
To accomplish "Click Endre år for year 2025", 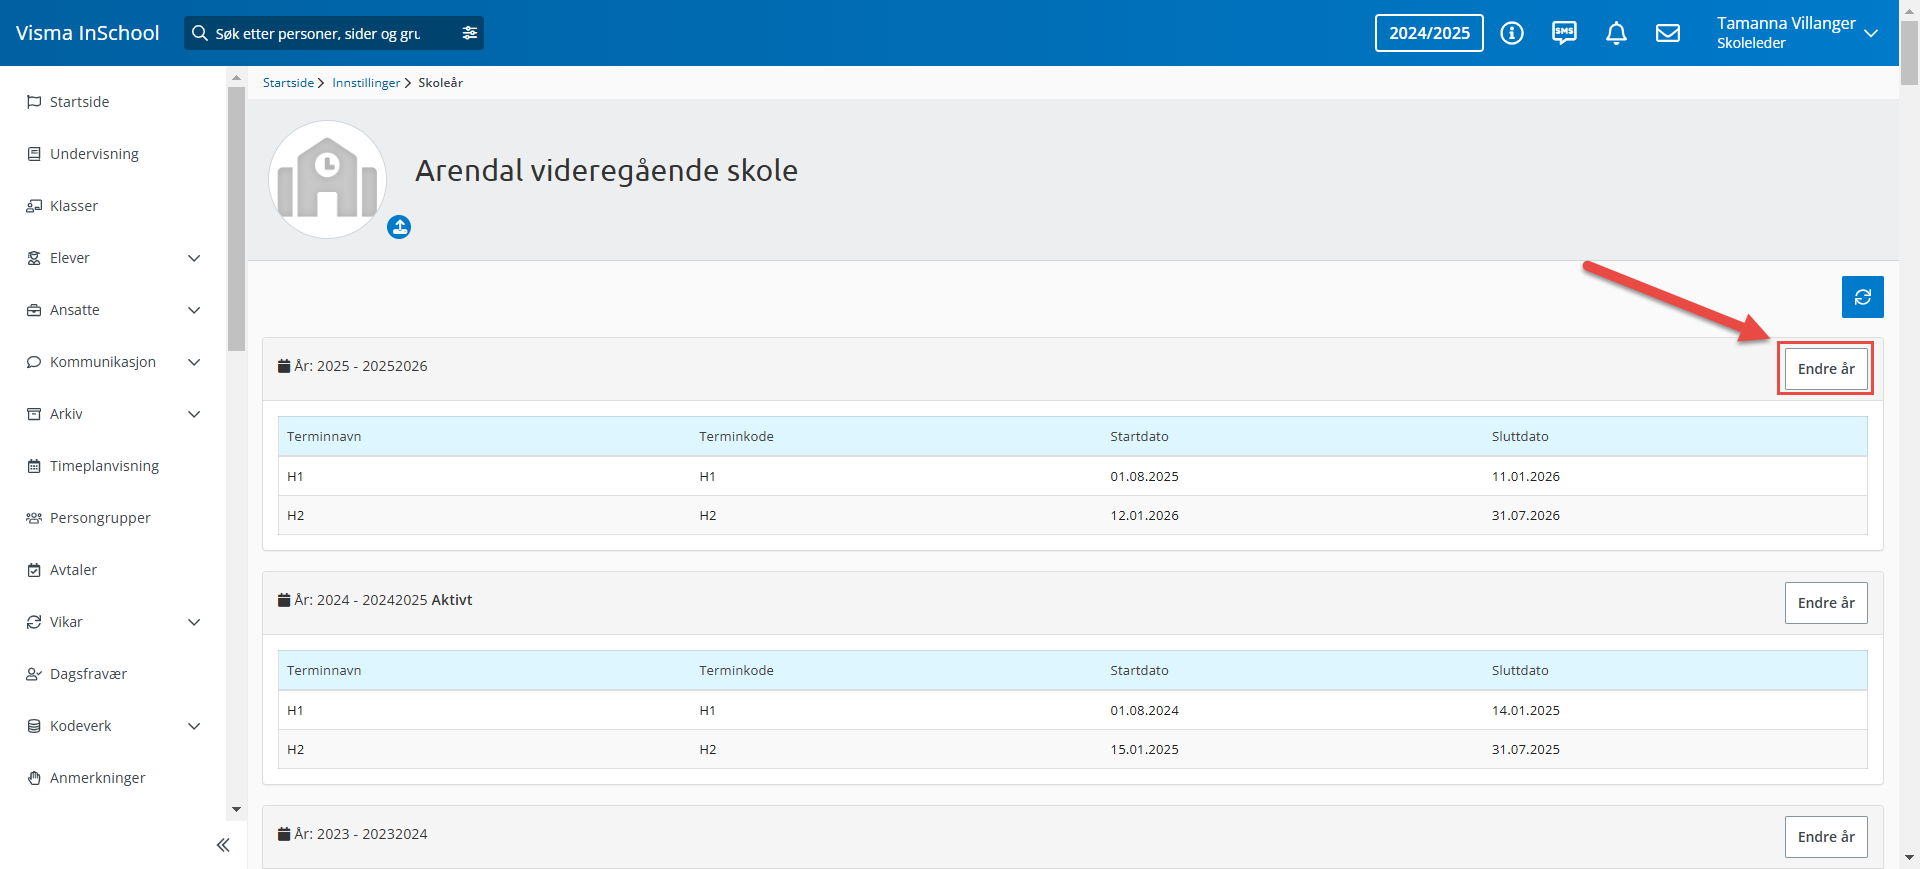I will tap(1825, 369).
